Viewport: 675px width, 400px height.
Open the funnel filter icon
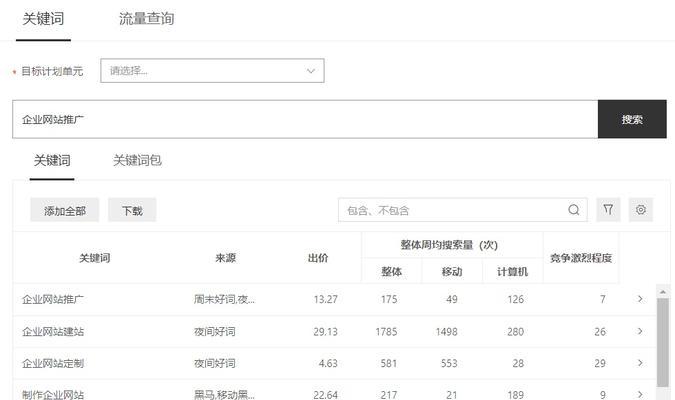(608, 210)
